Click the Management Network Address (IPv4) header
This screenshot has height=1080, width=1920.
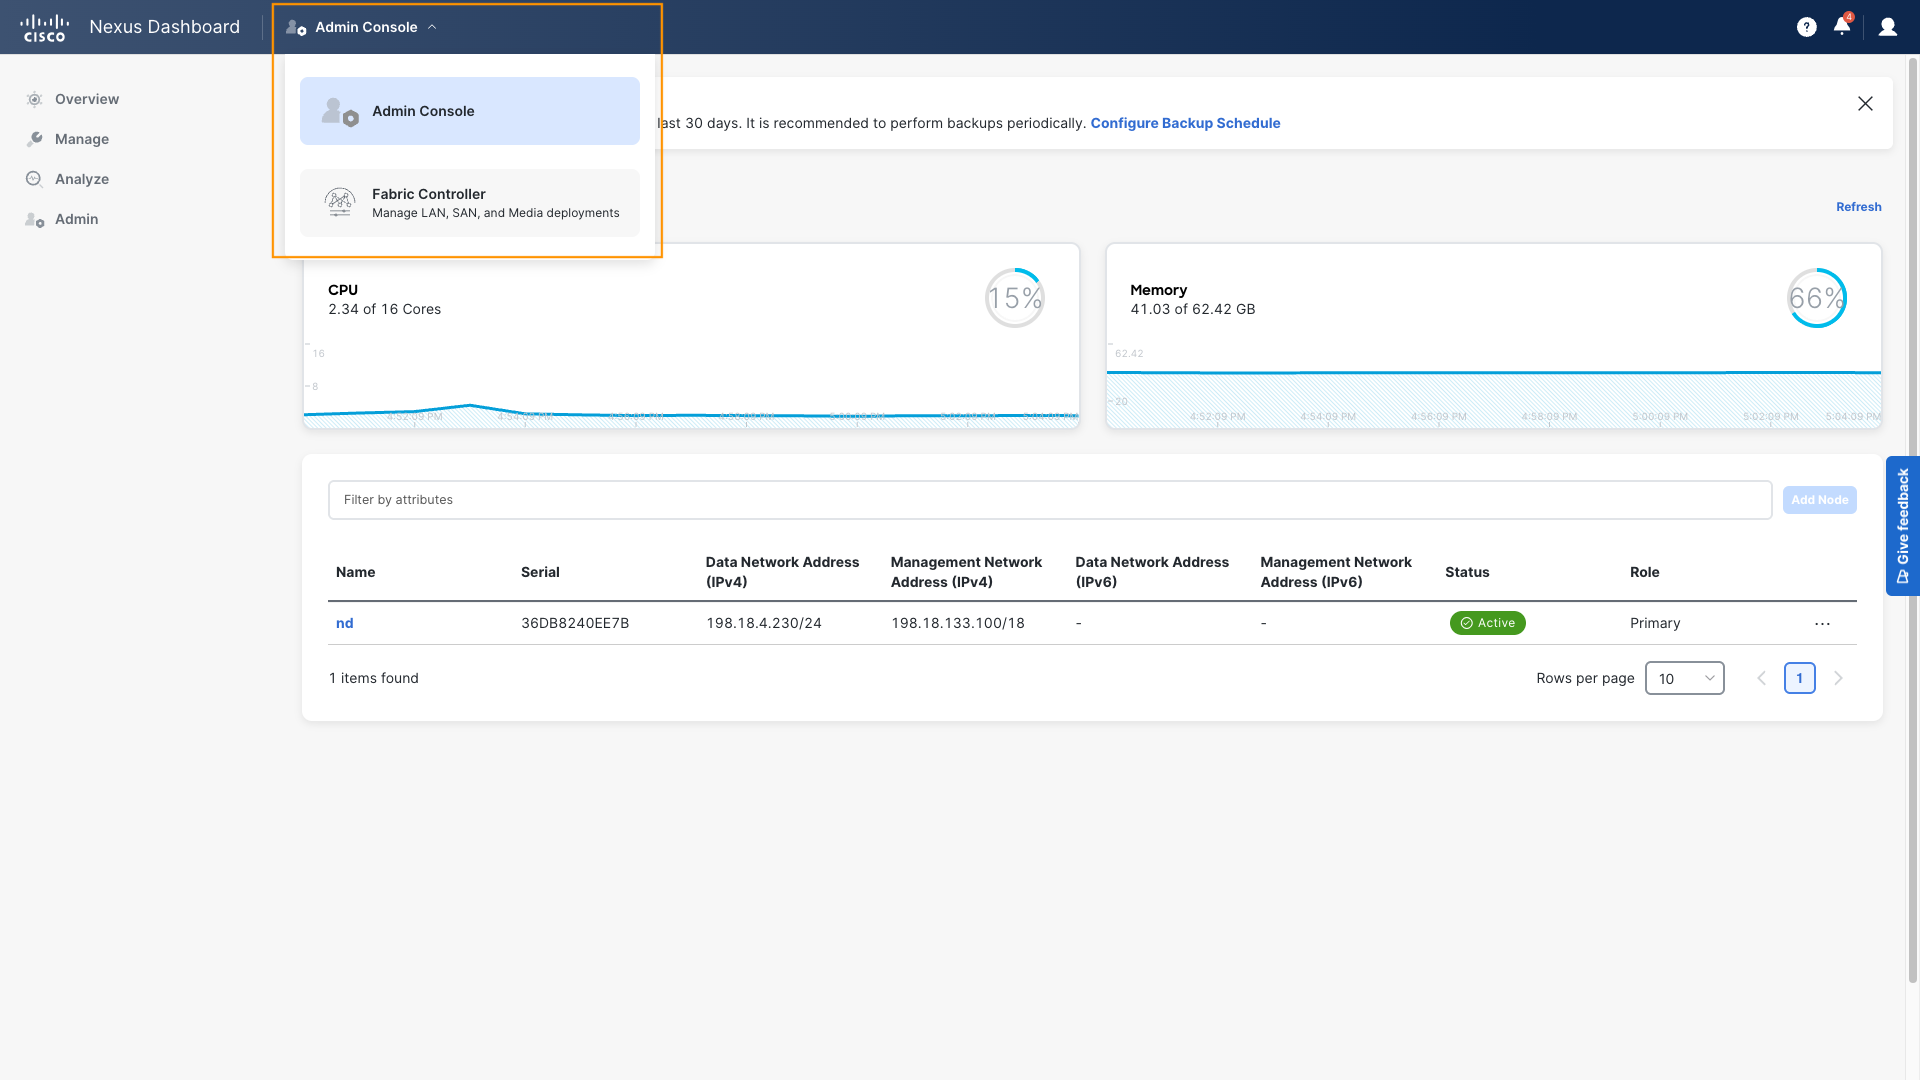coord(967,572)
